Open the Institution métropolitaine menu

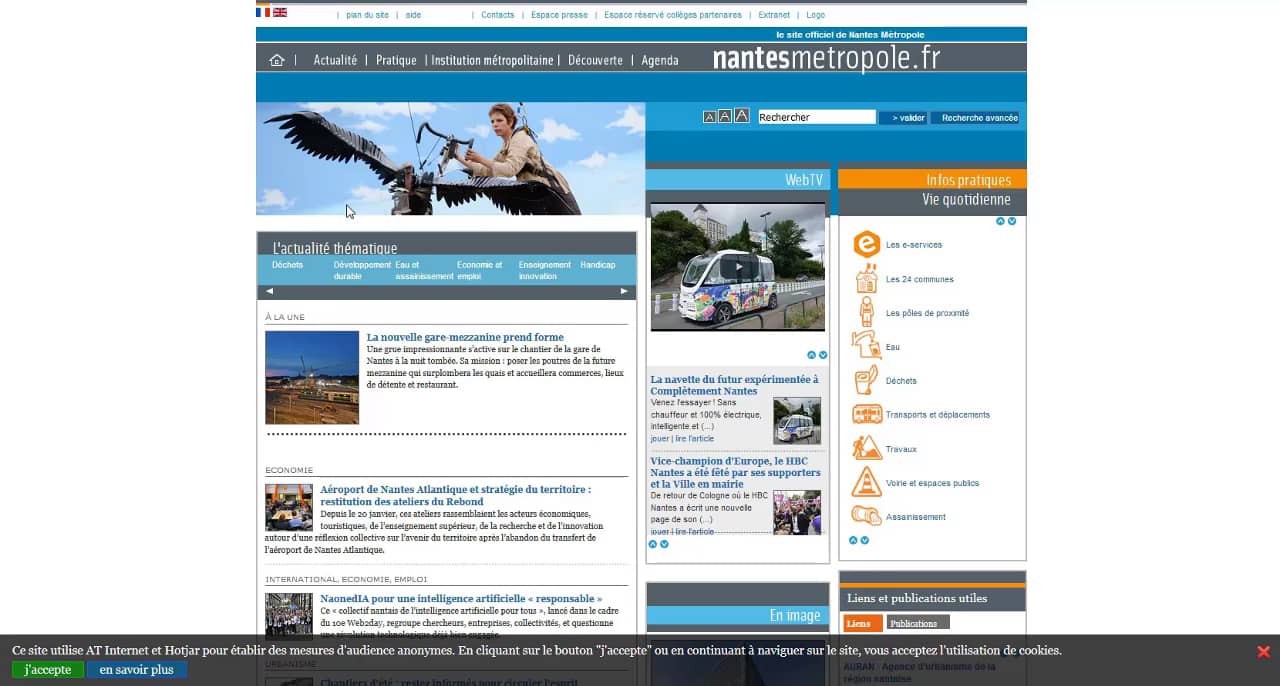tap(492, 60)
